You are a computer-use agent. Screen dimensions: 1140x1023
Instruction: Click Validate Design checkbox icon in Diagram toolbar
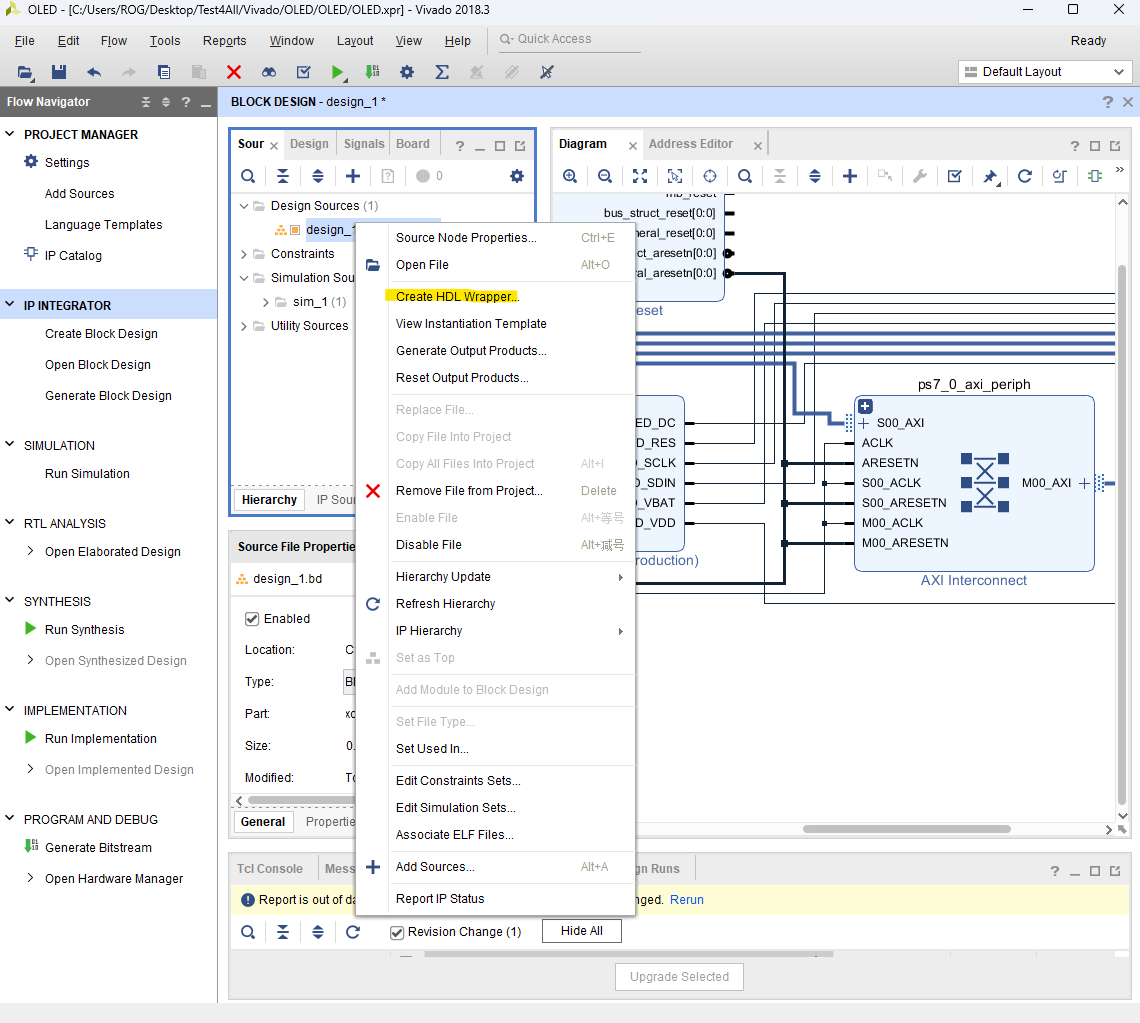coord(955,176)
